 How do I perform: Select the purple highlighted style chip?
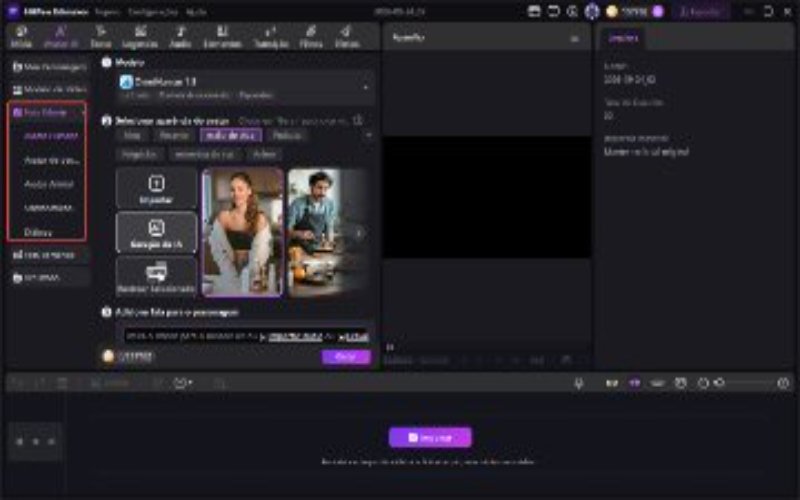coord(231,135)
